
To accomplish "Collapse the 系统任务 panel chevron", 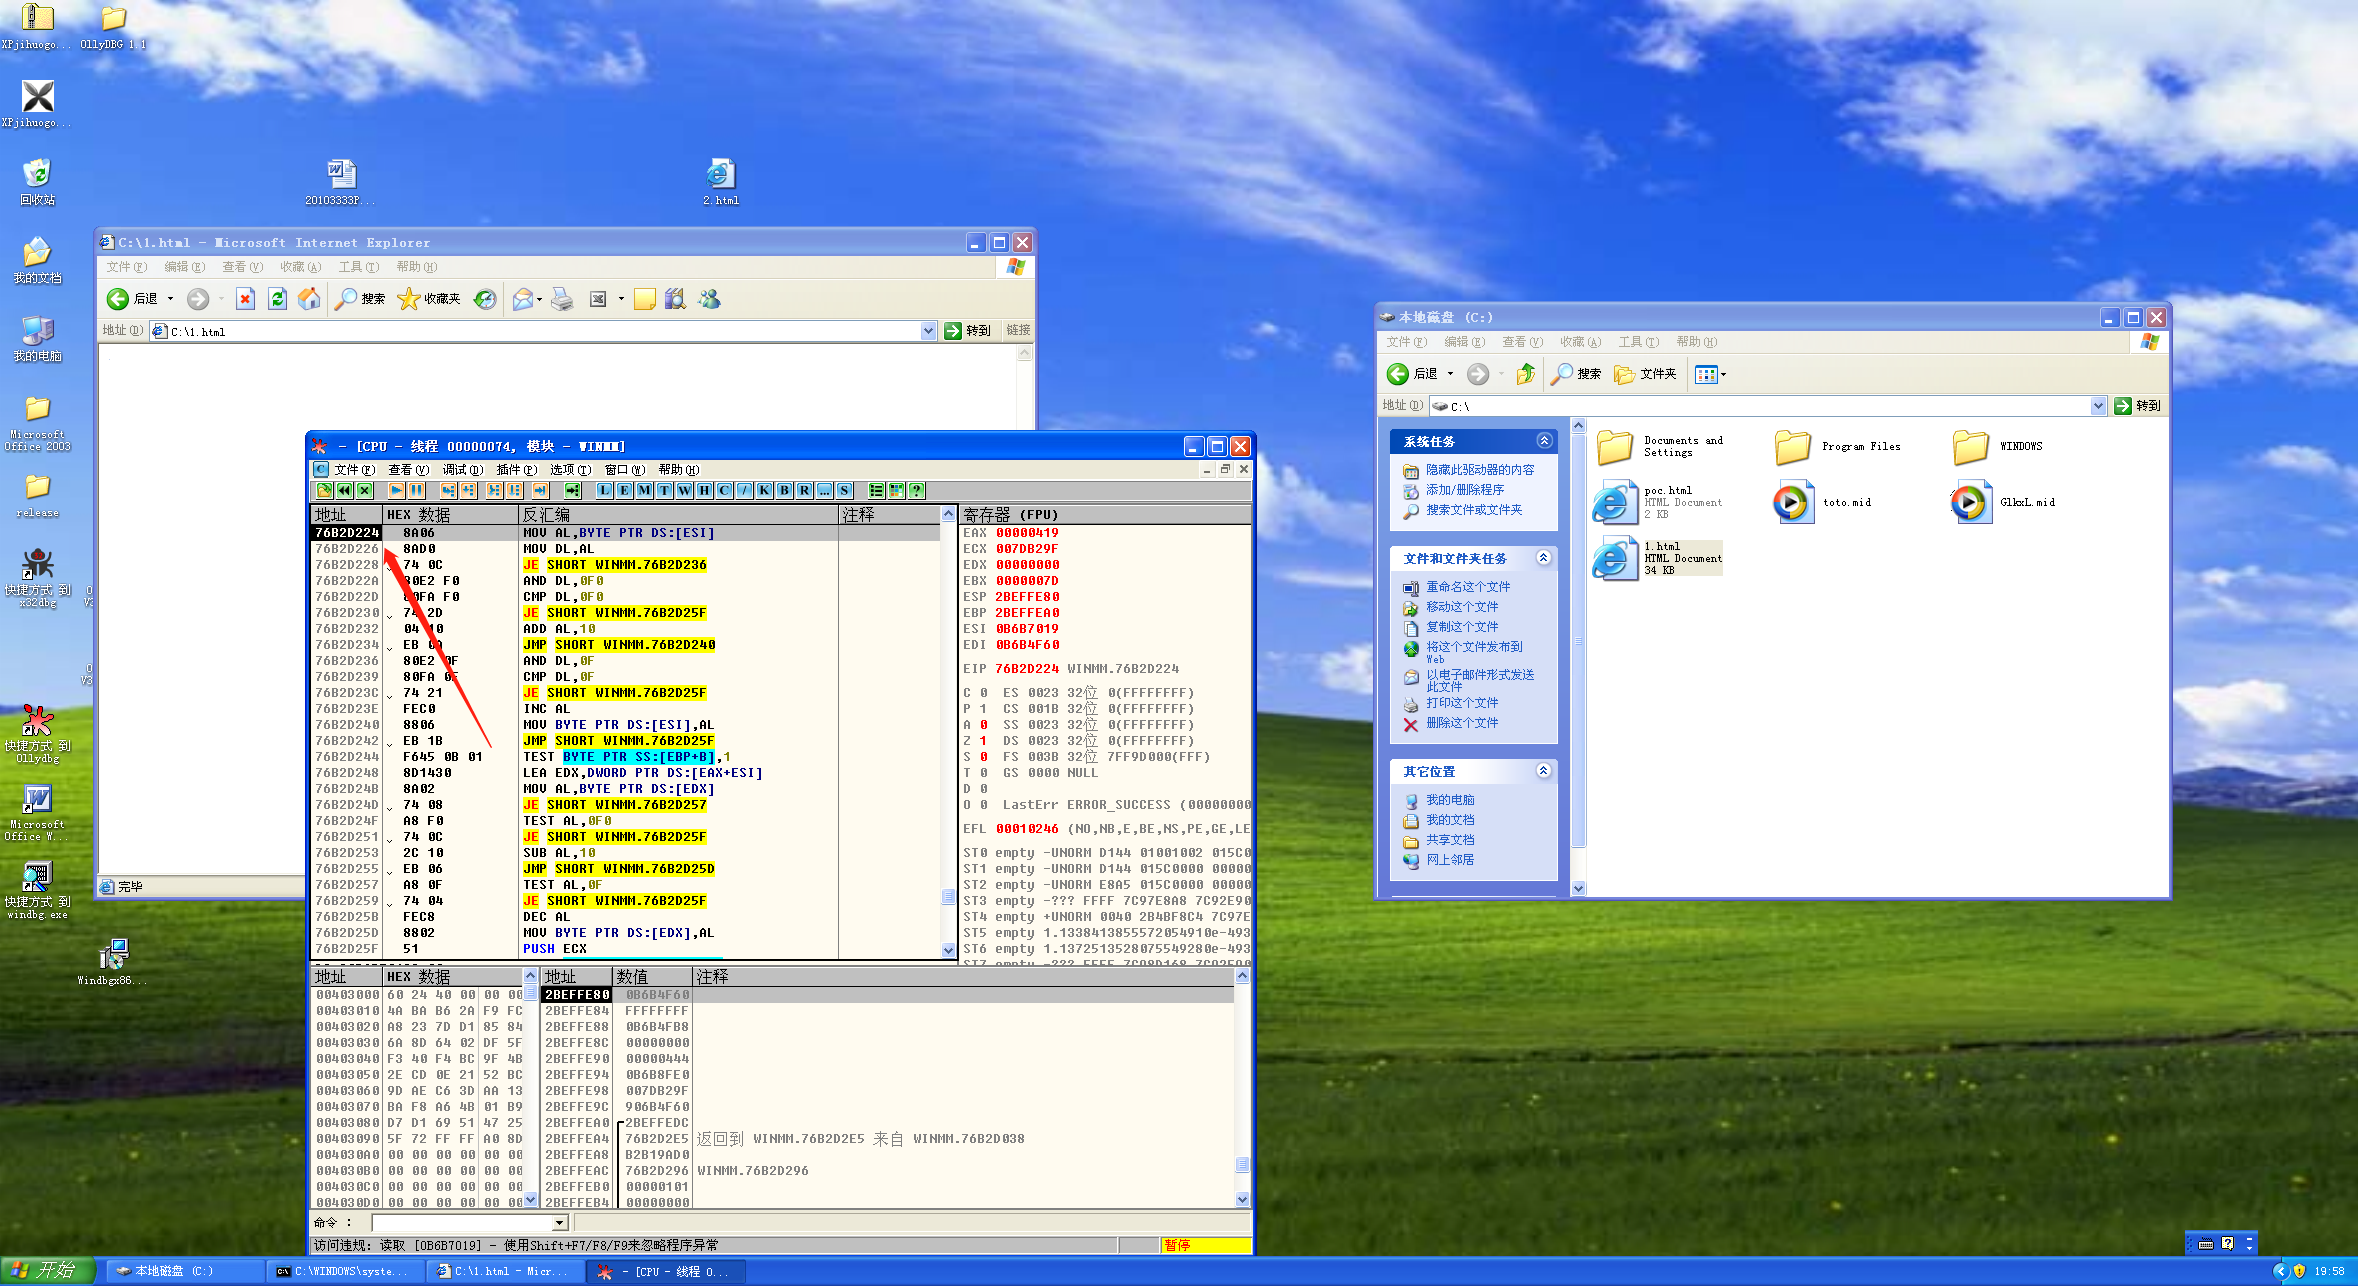I will click(x=1544, y=441).
